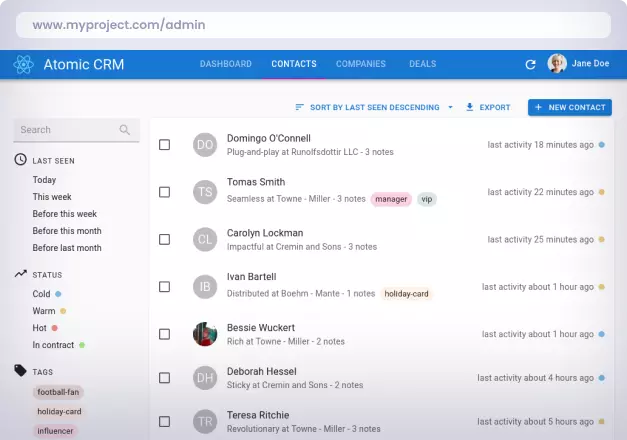Screen dimensions: 627x440
Task: Filter contacts by Hot status
Action: pyautogui.click(x=40, y=327)
